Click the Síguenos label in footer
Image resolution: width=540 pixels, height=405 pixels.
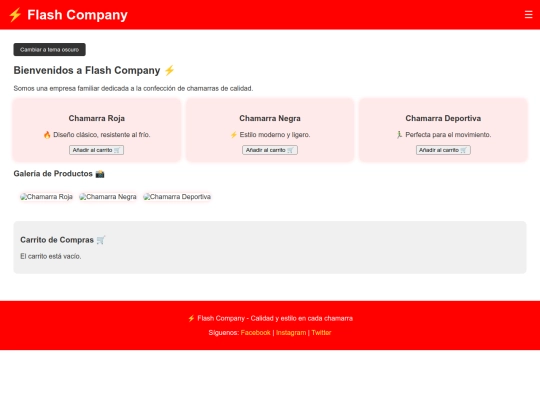[224, 333]
